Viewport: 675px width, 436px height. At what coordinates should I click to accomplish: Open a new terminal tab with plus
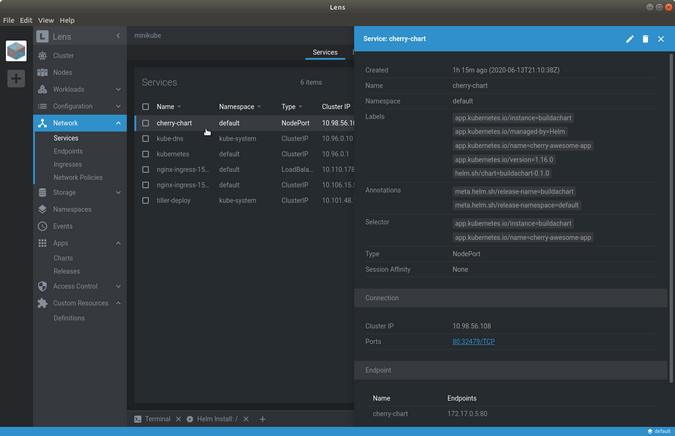(263, 419)
